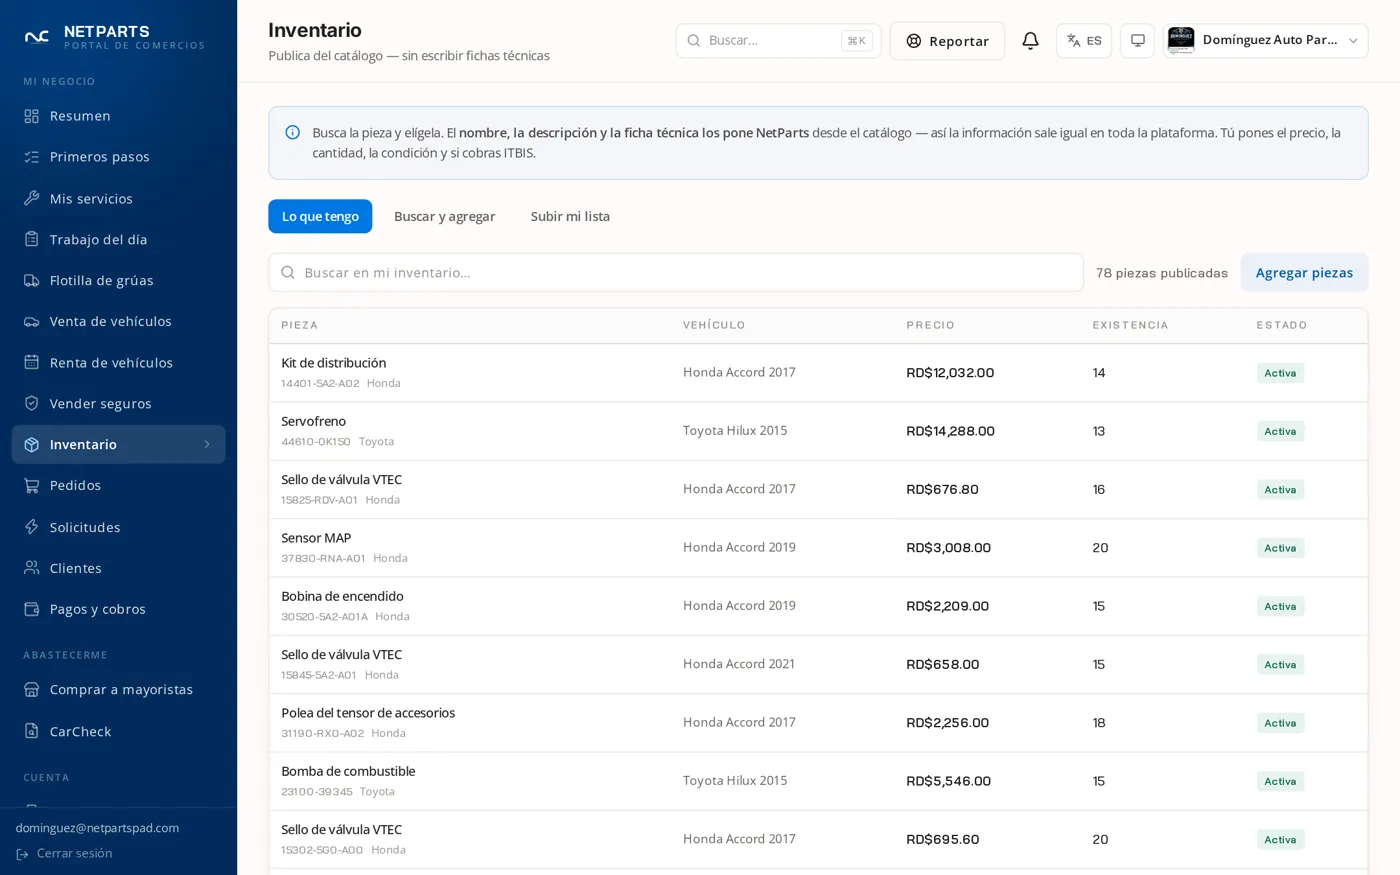
Task: Click the Reportar button
Action: (x=947, y=41)
